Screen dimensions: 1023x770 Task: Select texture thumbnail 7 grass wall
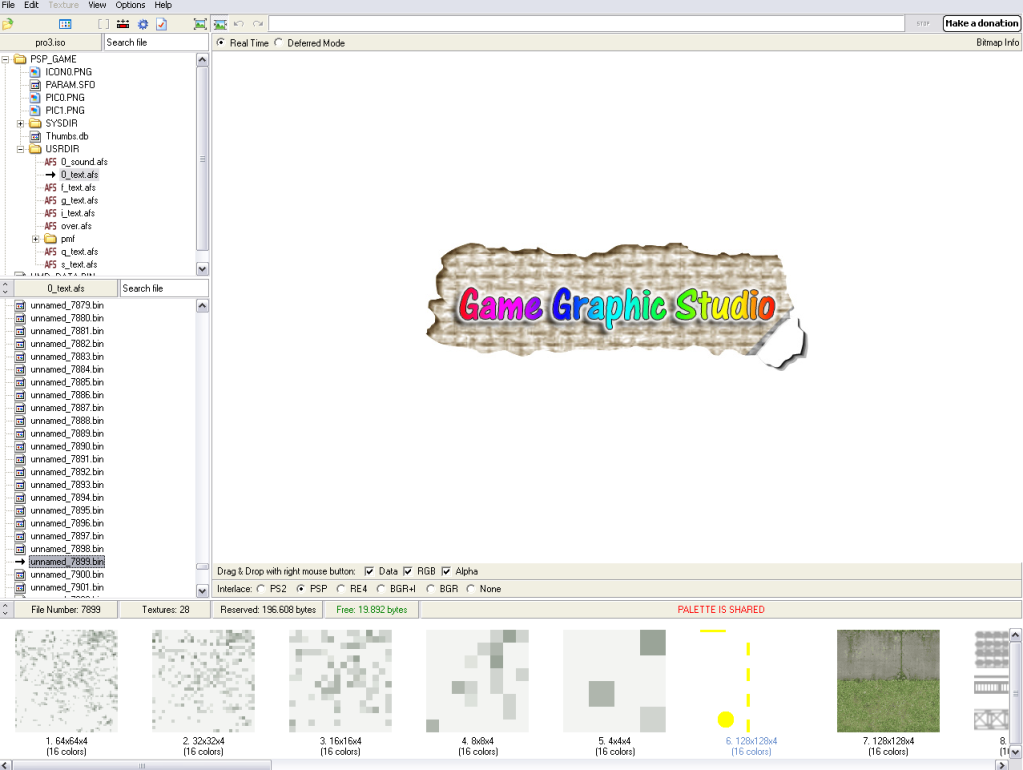tap(888, 681)
